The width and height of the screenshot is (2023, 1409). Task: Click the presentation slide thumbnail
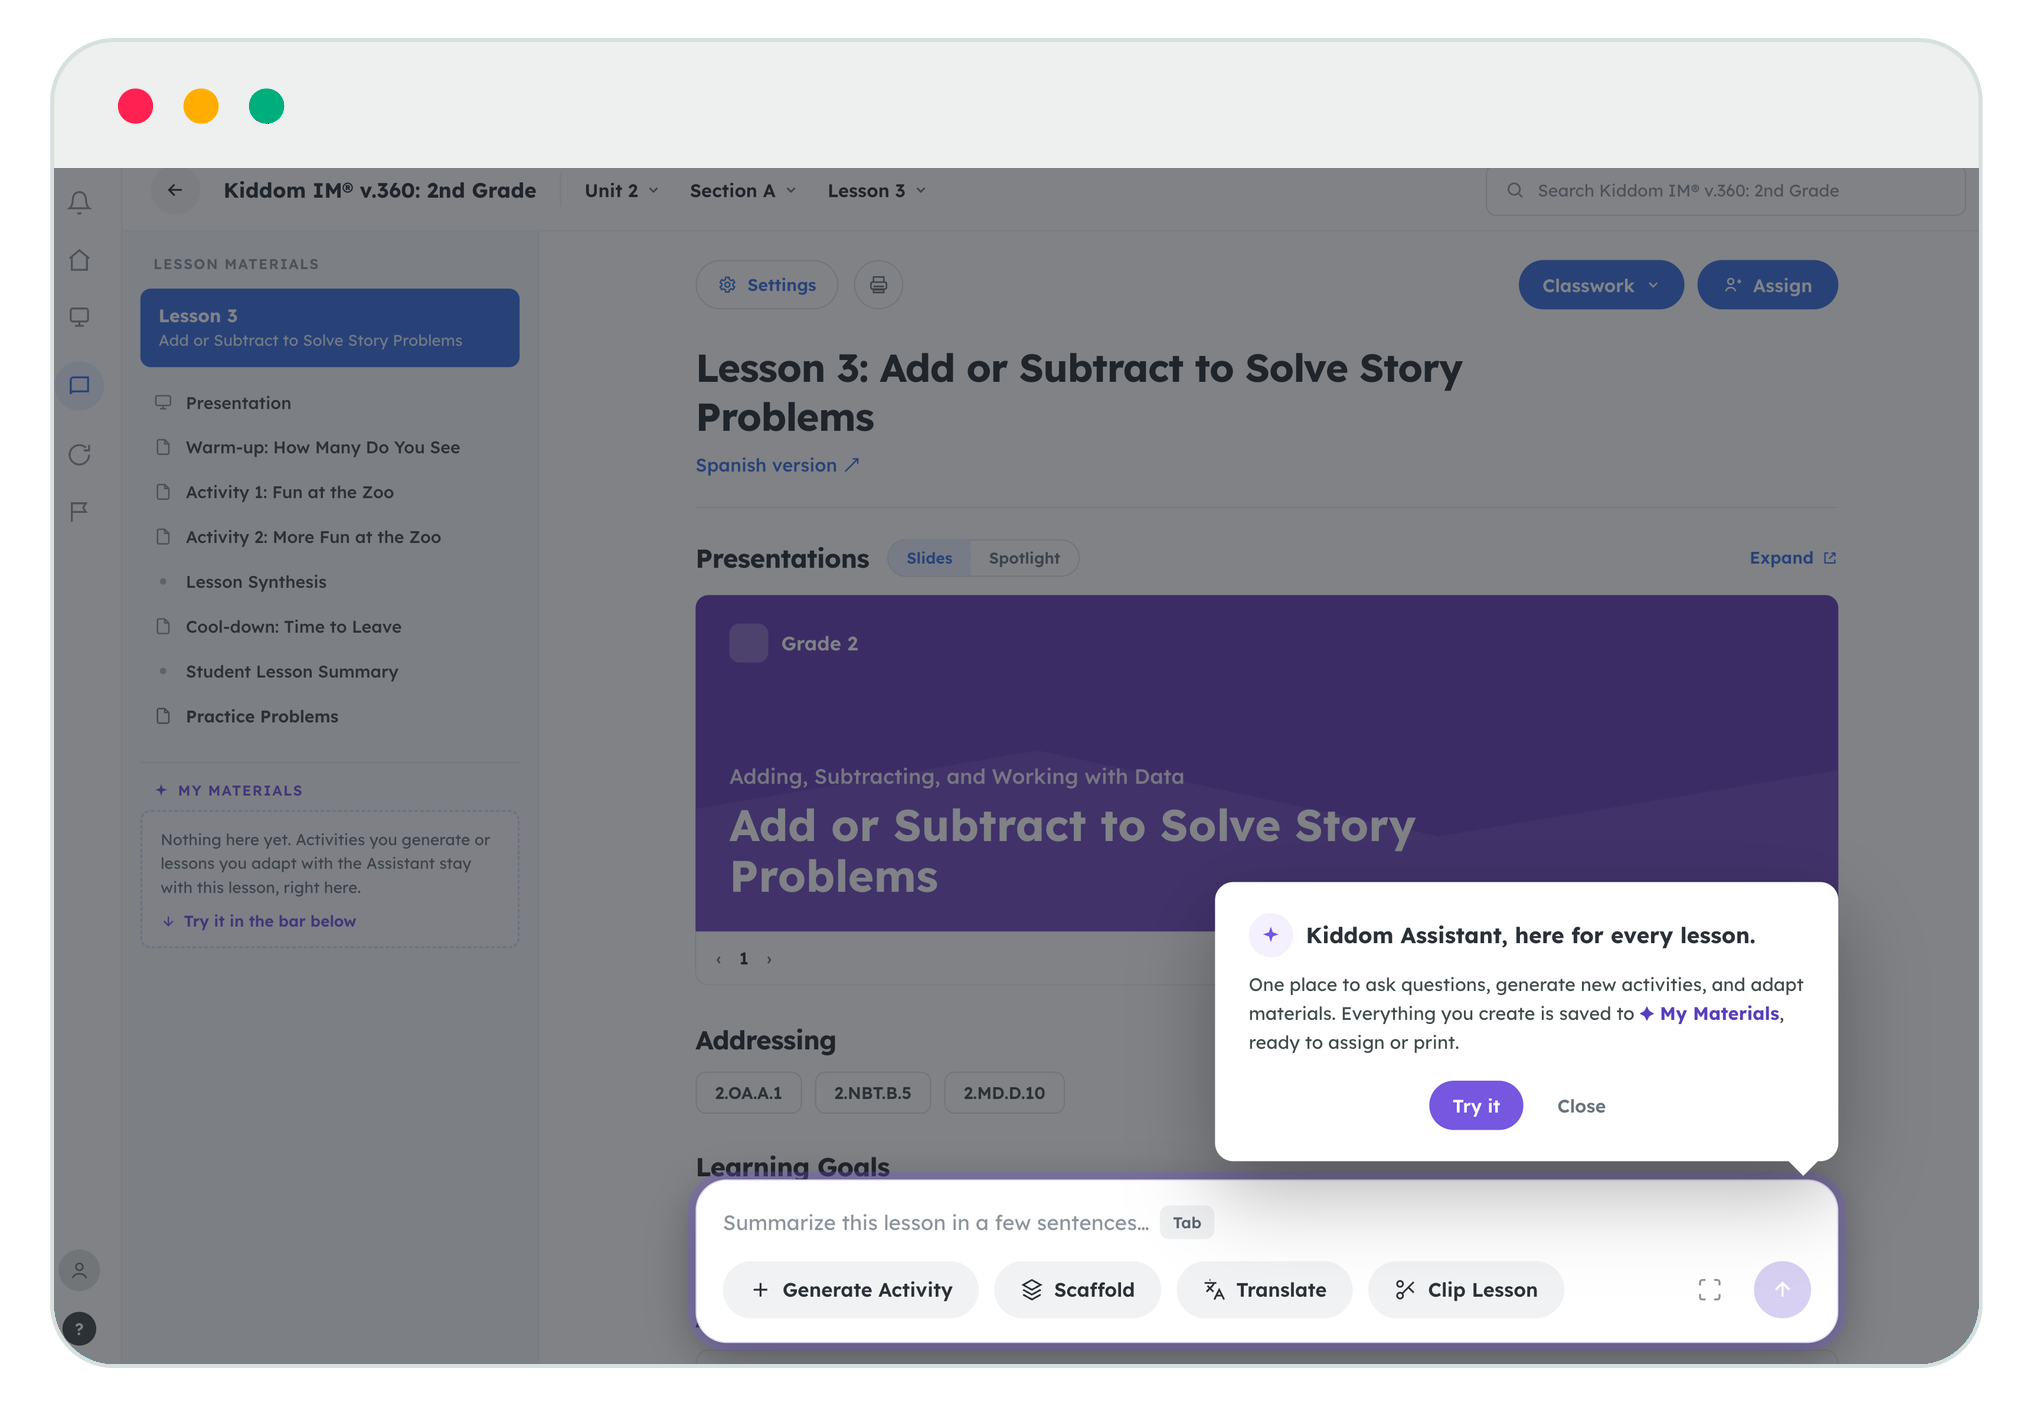click(1266, 763)
